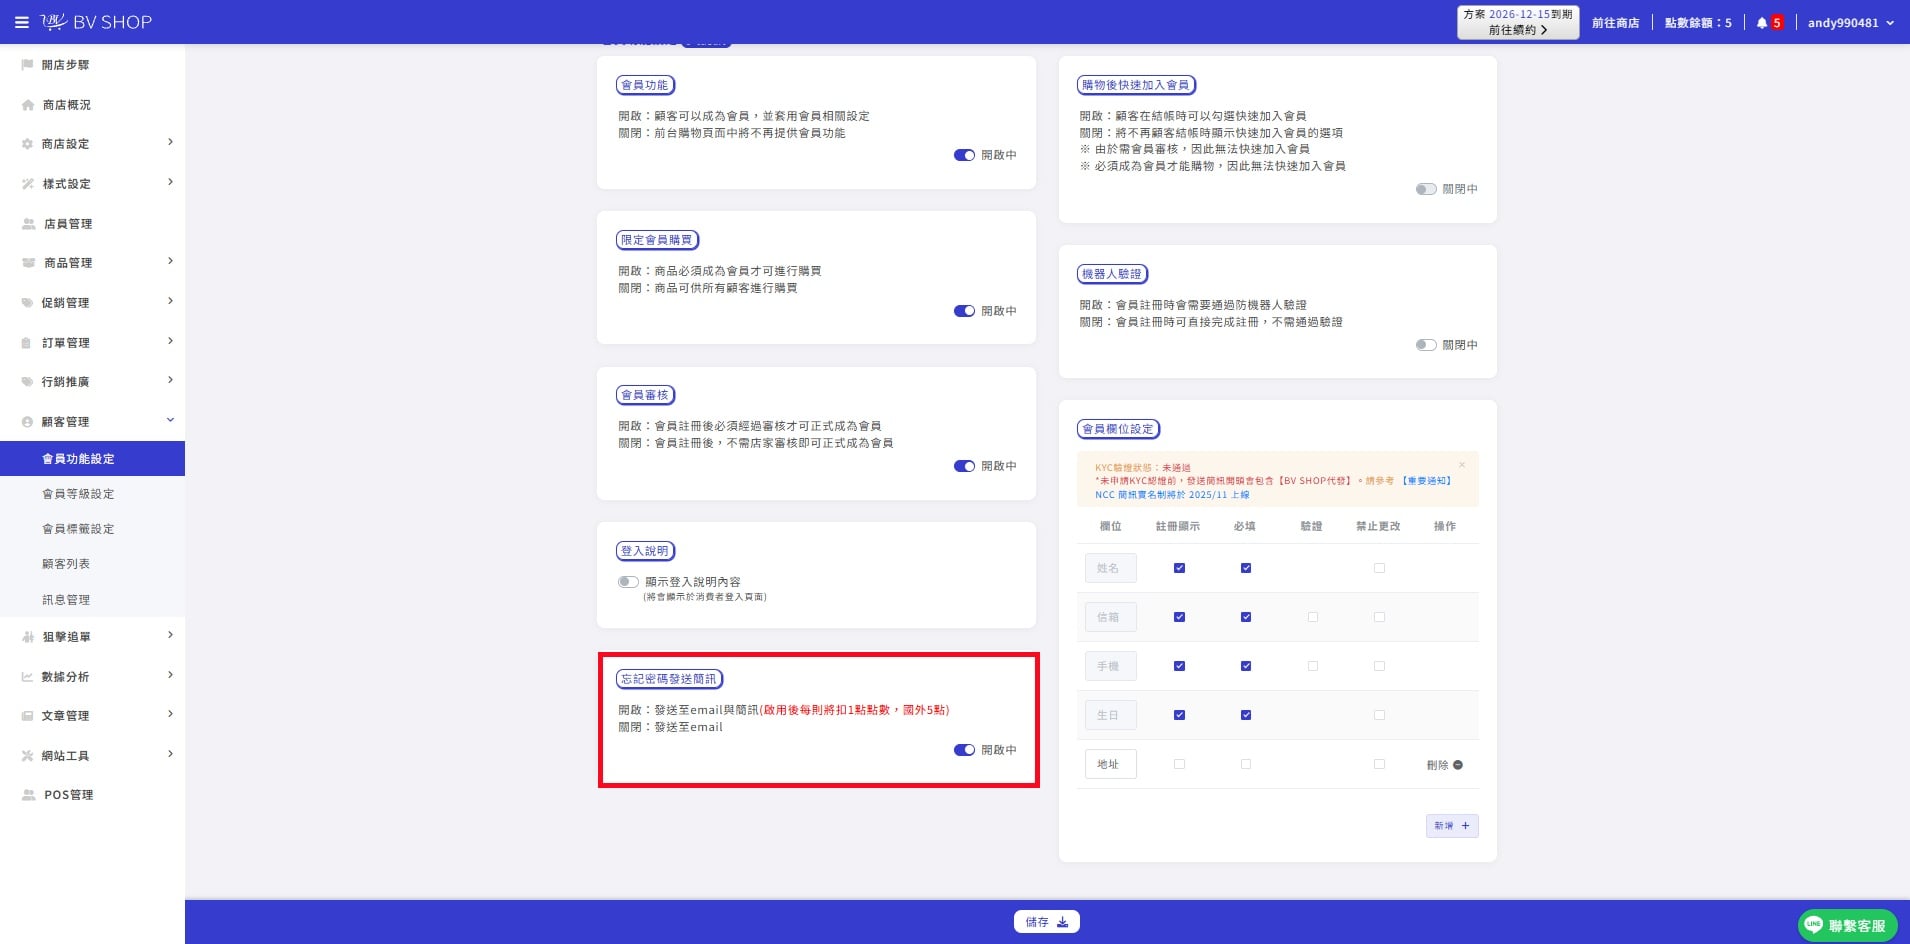Enable 顯示登入說明內容 switch
This screenshot has height=944, width=1910.
[x=628, y=582]
